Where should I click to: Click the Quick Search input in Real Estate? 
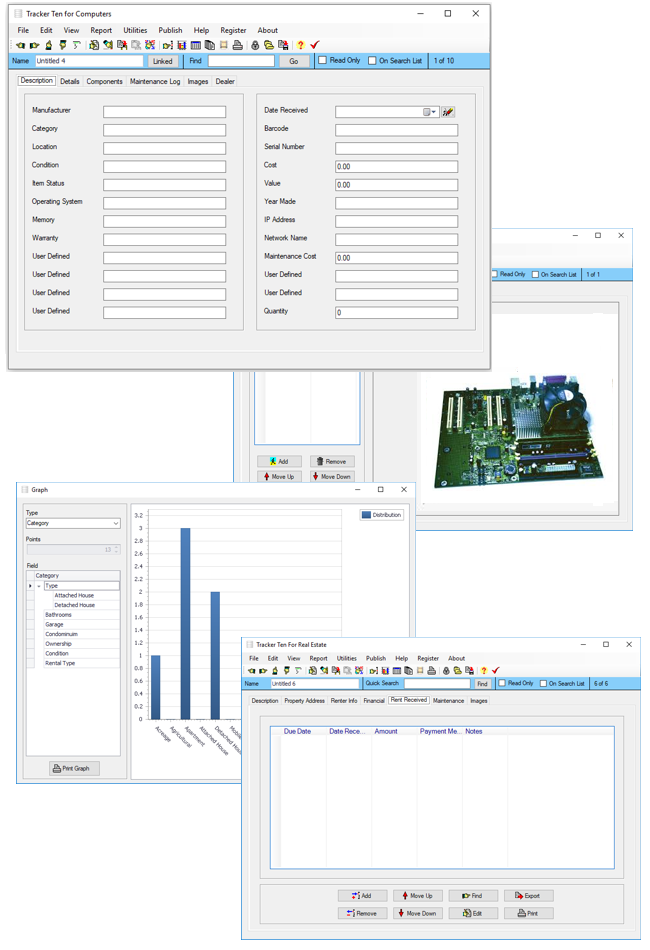point(437,683)
